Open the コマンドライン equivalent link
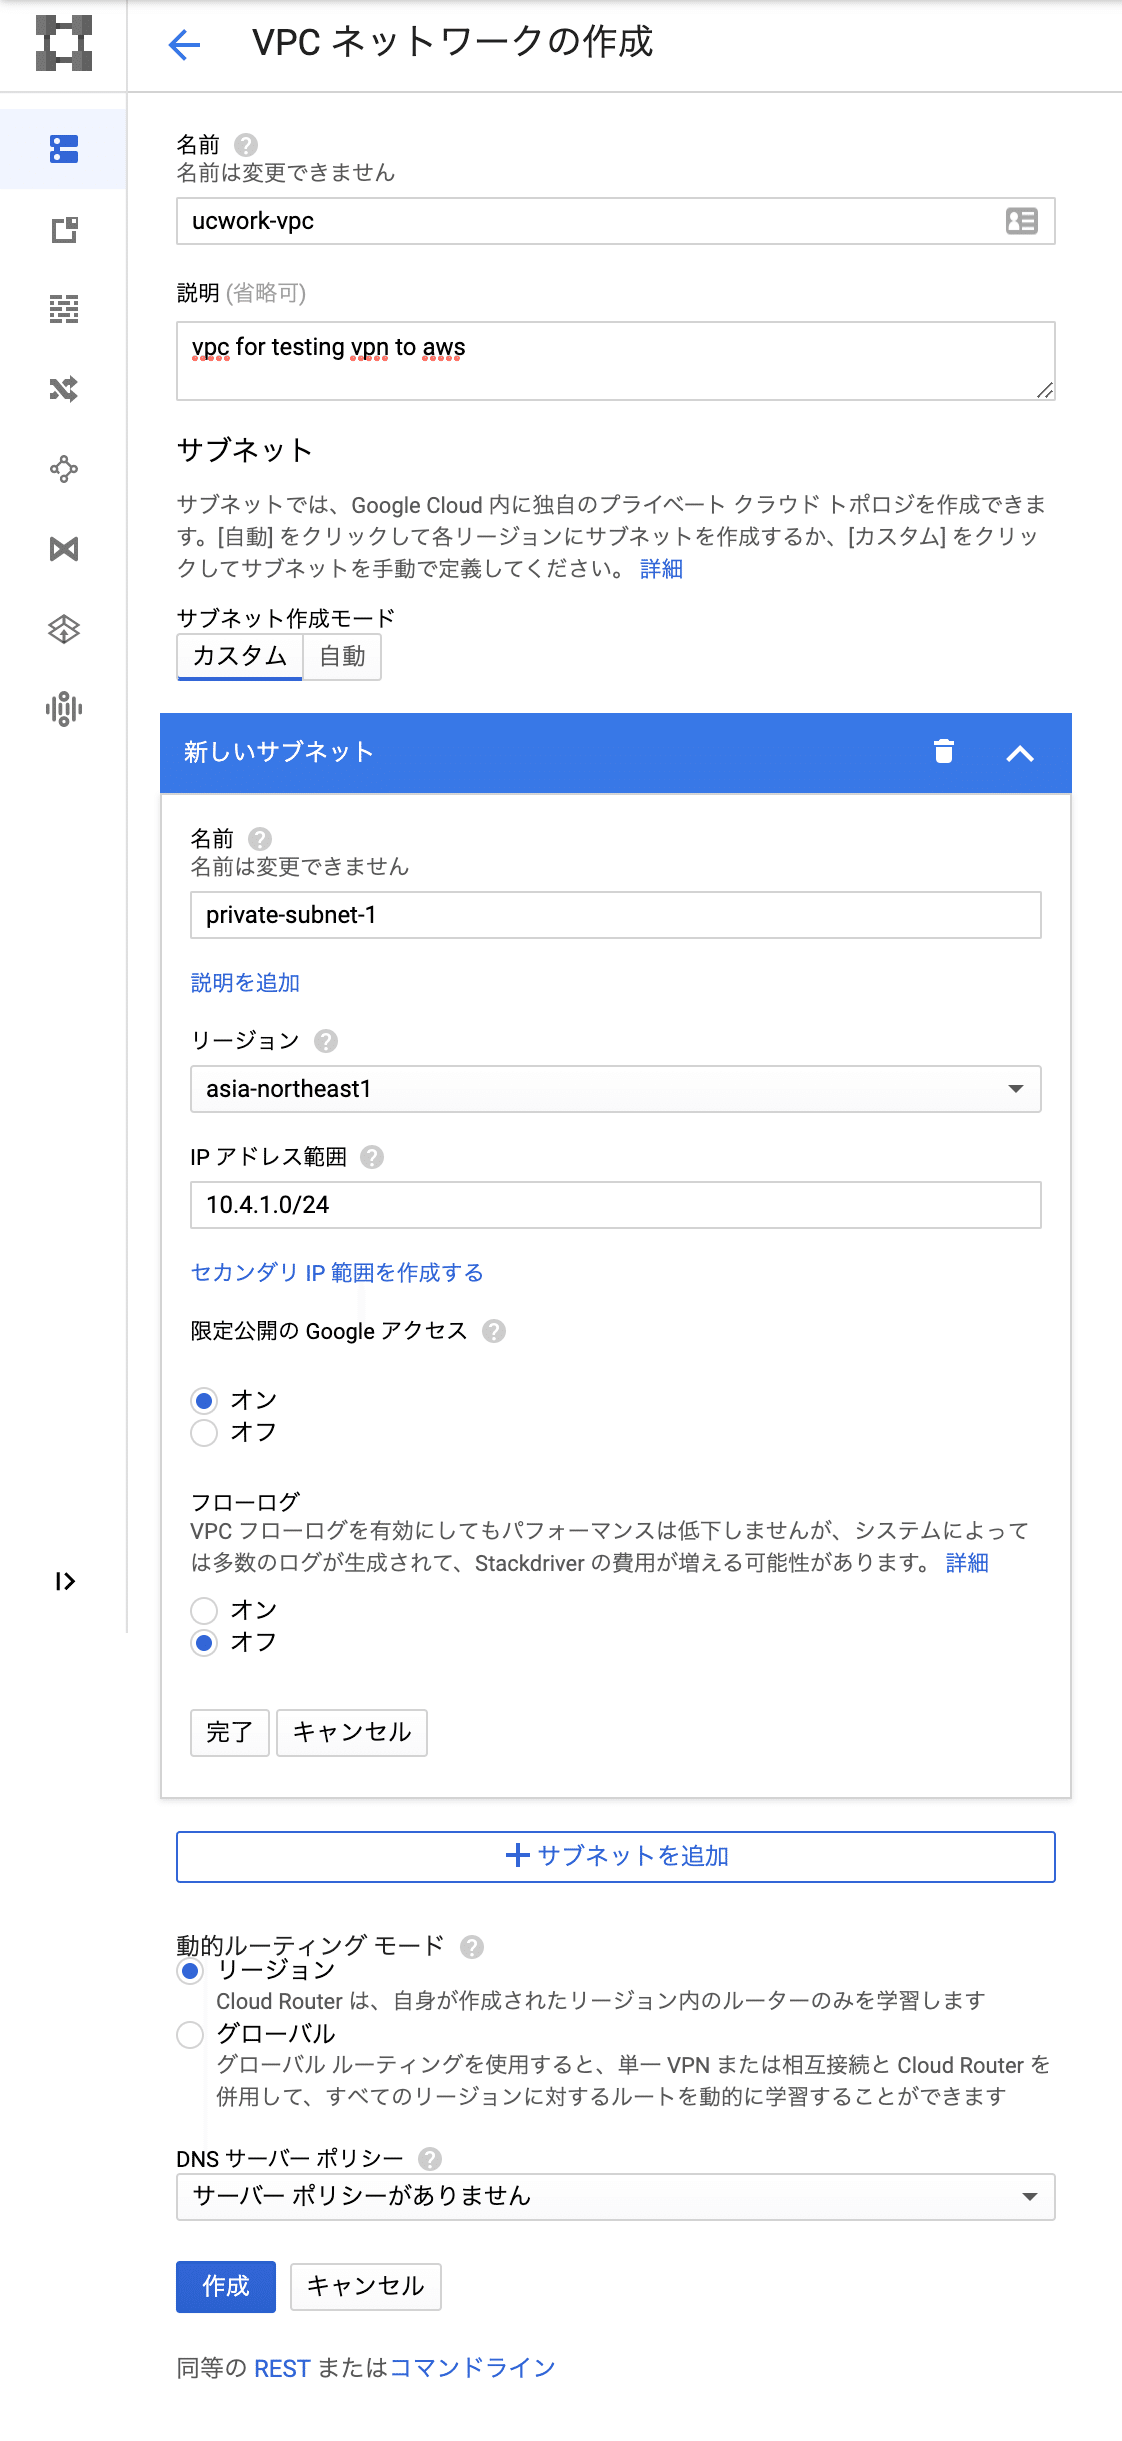Viewport: 1122px width, 2441px height. point(472,2368)
